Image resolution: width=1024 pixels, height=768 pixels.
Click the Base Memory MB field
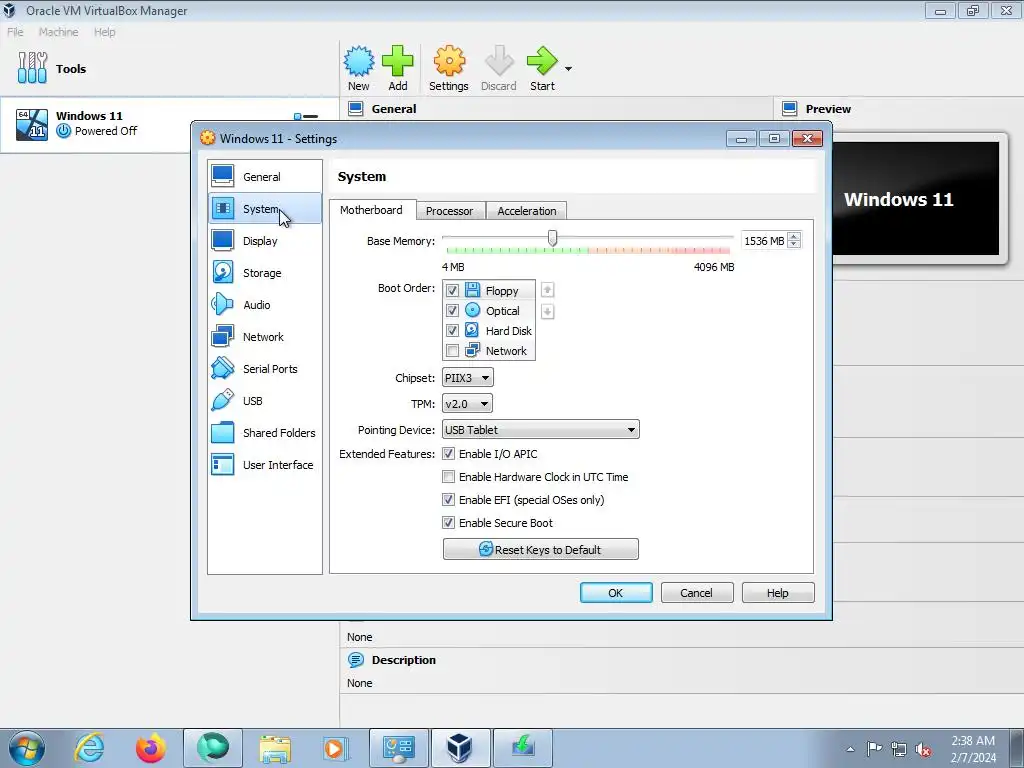pos(764,241)
